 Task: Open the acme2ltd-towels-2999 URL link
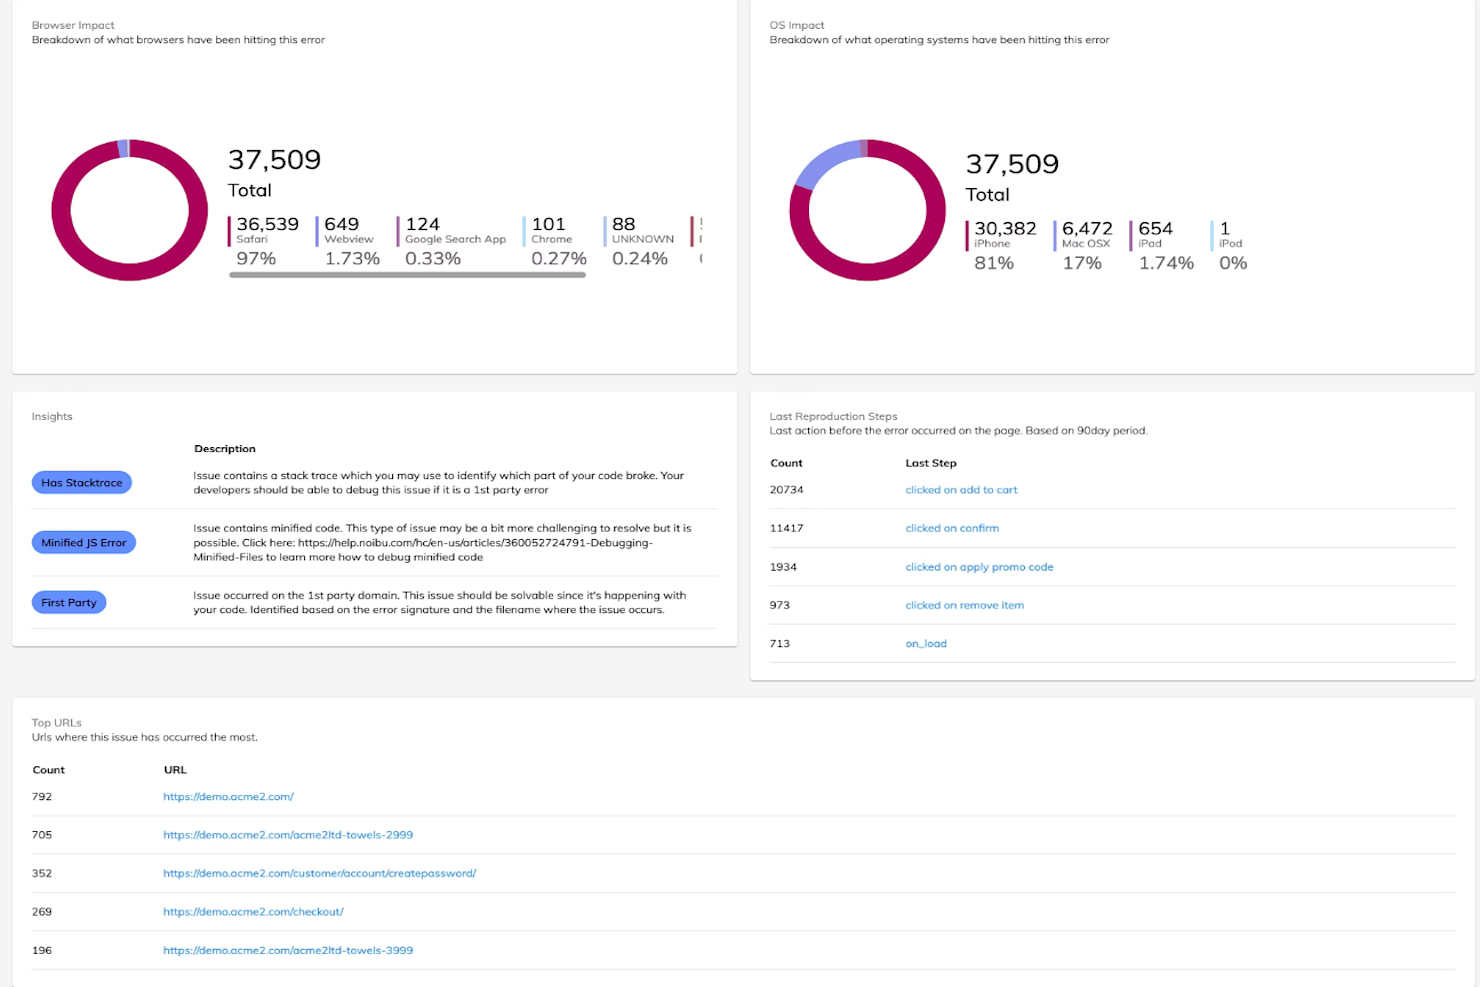[288, 834]
